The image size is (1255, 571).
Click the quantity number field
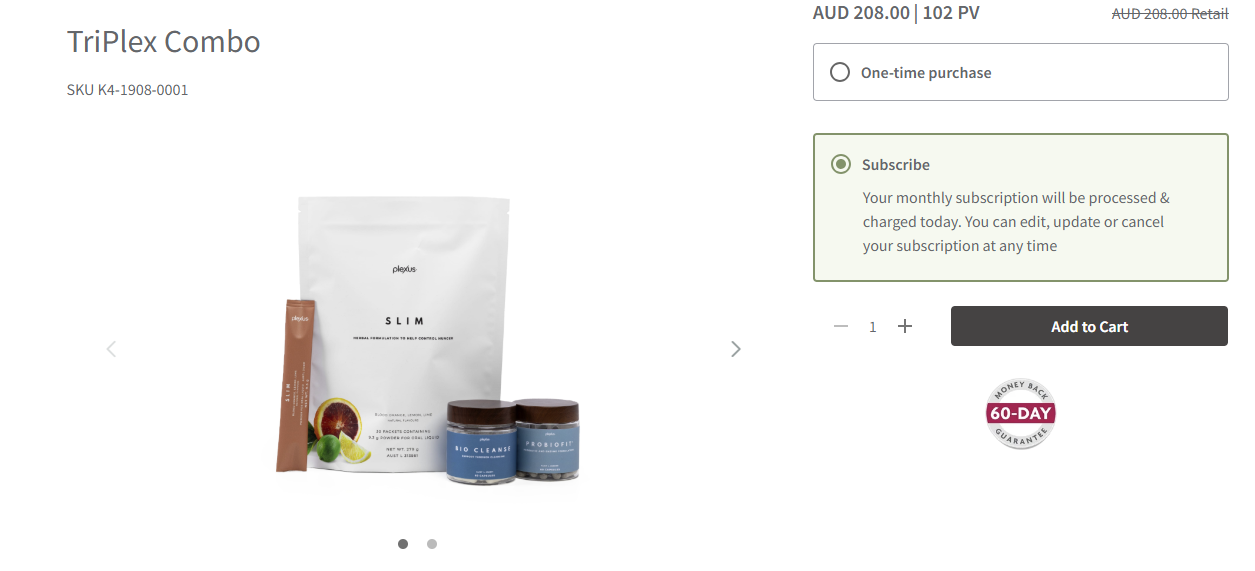(x=873, y=327)
